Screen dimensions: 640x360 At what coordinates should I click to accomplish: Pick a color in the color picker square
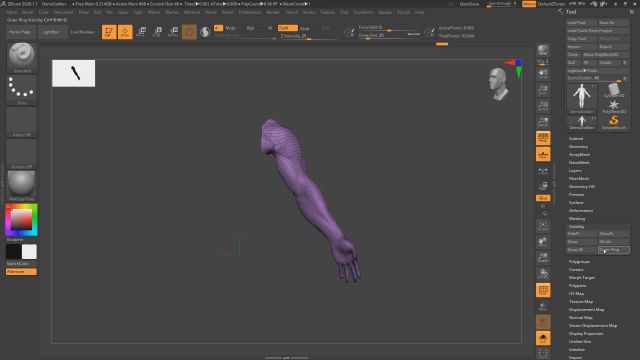21,220
